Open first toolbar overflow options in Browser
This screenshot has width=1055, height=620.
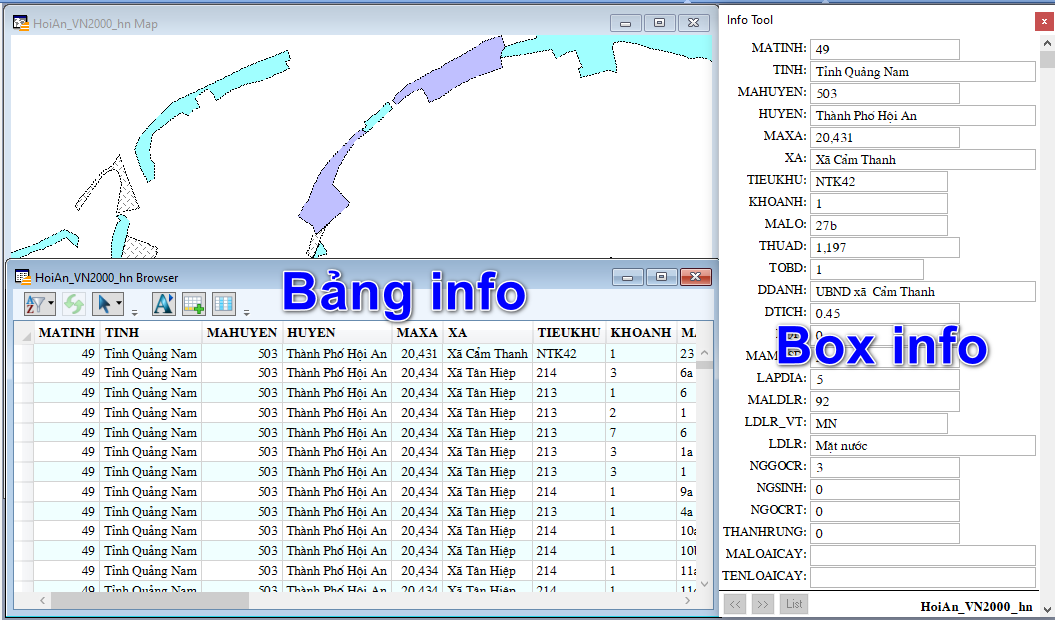coord(135,312)
